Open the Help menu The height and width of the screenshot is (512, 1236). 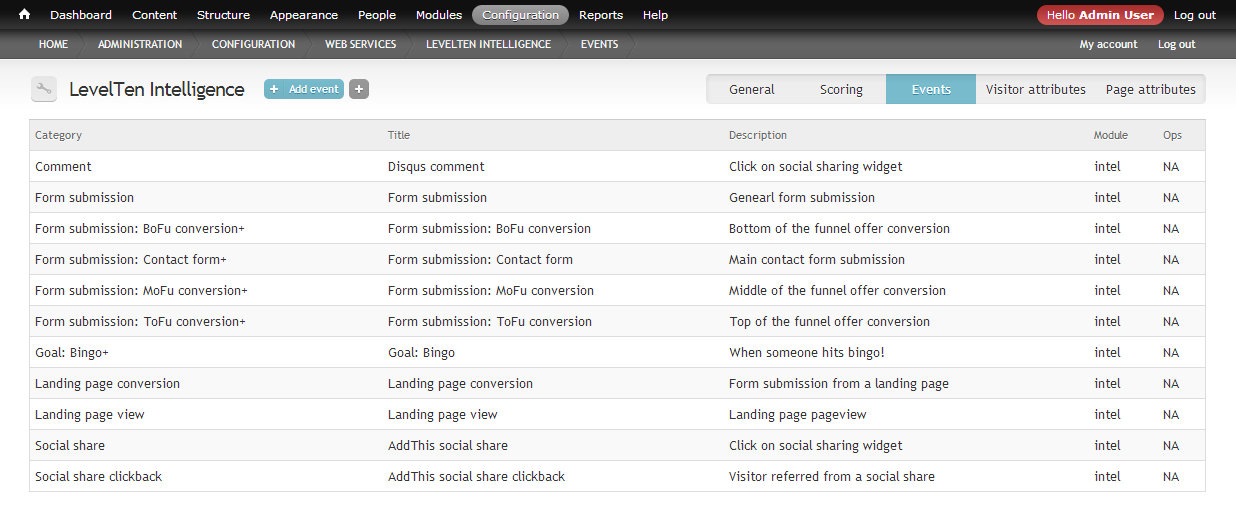[x=656, y=15]
